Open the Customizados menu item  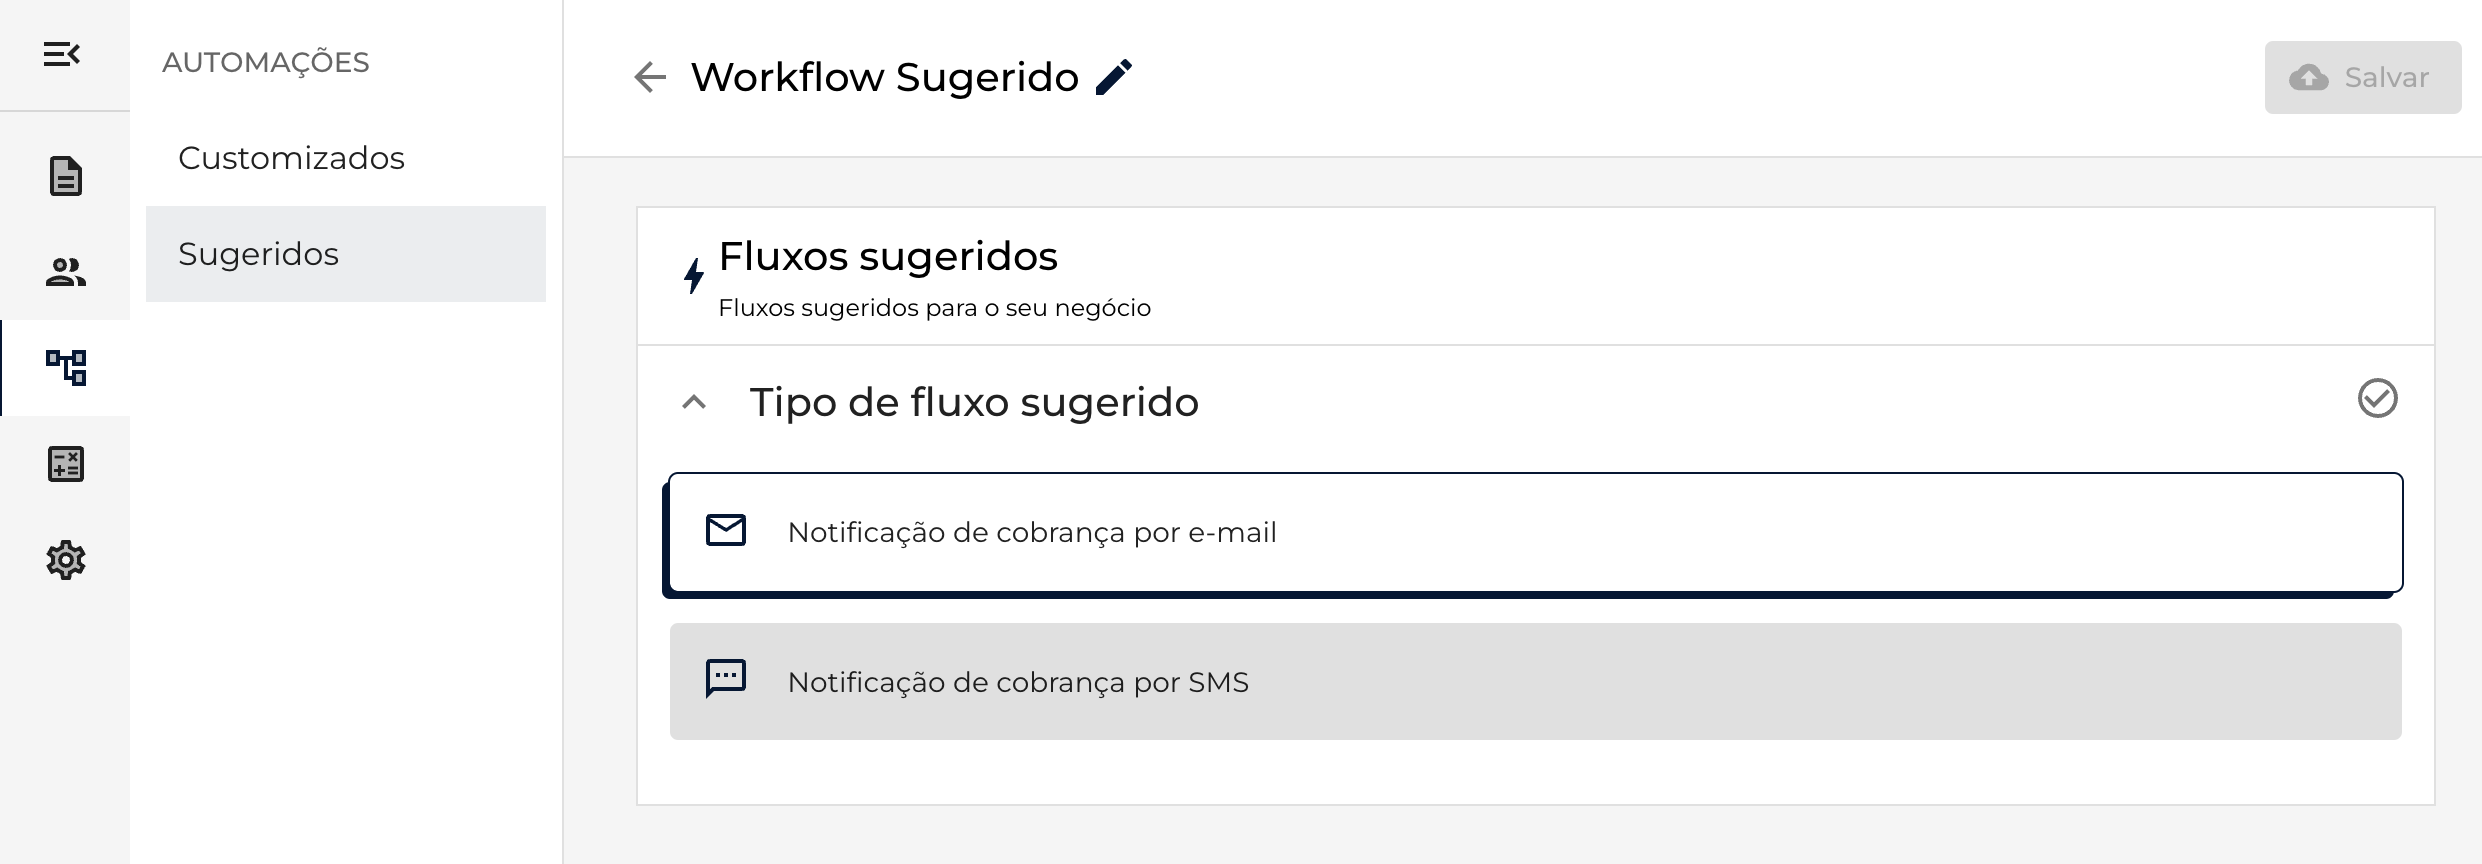tap(292, 158)
